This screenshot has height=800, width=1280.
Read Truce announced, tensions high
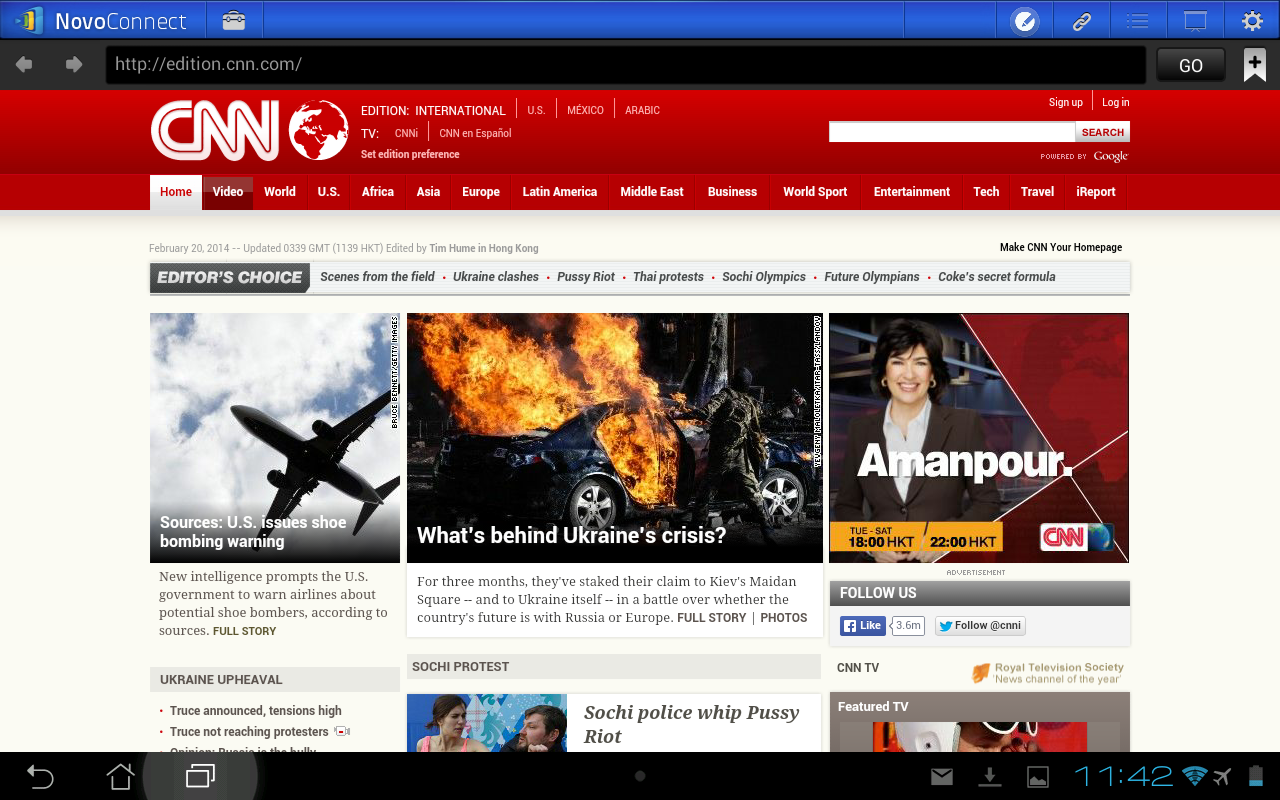[256, 711]
